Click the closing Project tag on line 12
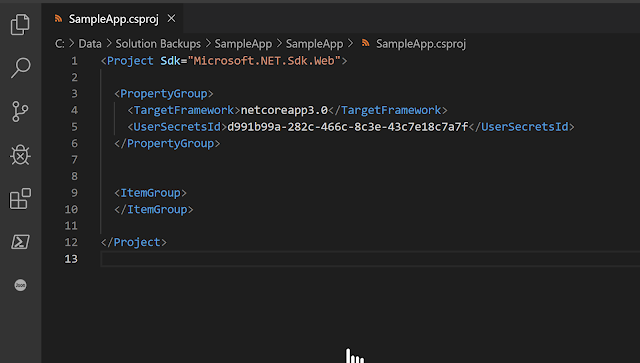This screenshot has height=363, width=640. point(133,242)
